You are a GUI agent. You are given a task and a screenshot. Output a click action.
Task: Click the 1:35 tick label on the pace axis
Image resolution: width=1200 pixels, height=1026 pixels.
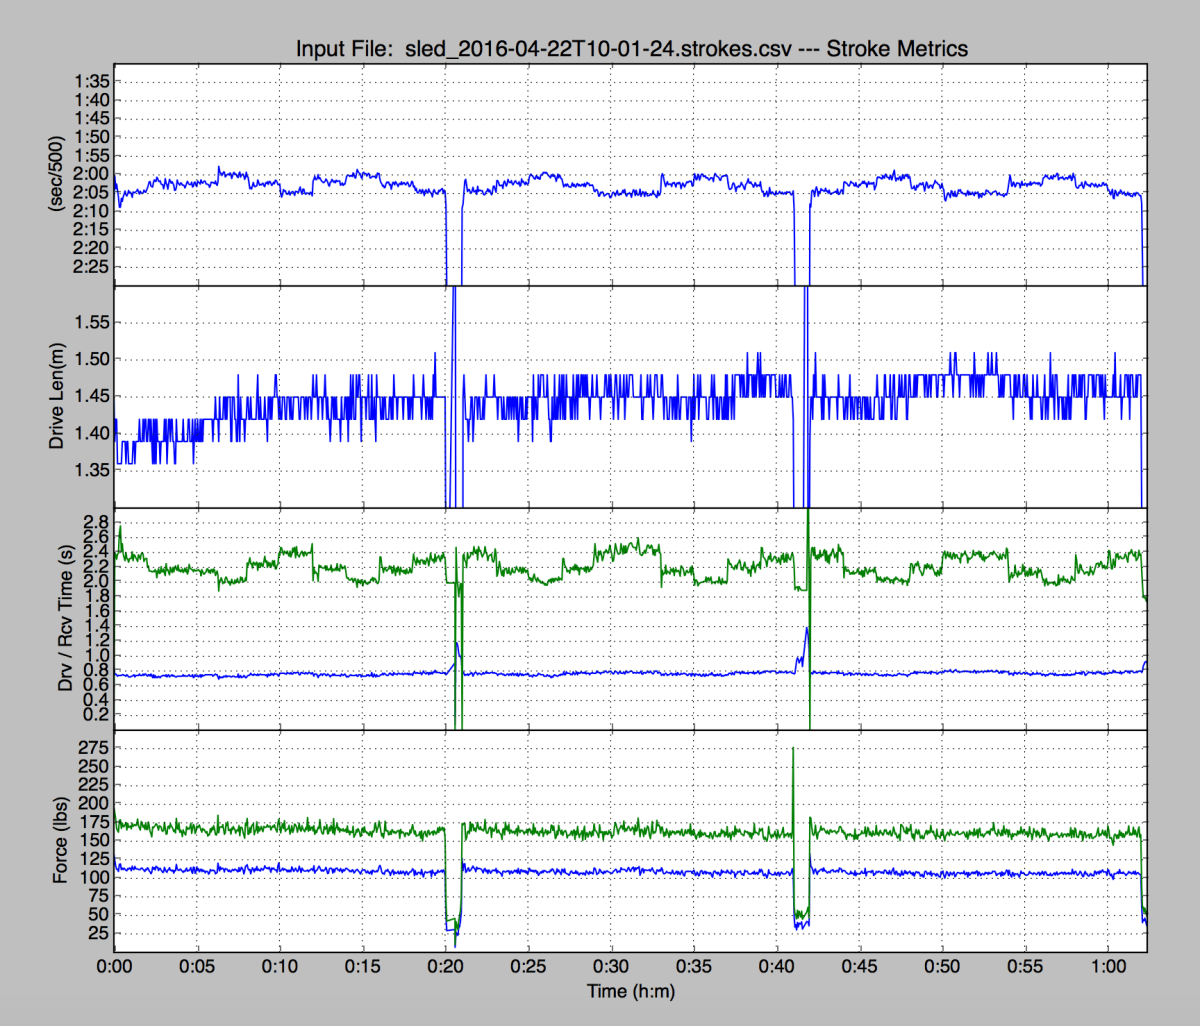pyautogui.click(x=90, y=81)
